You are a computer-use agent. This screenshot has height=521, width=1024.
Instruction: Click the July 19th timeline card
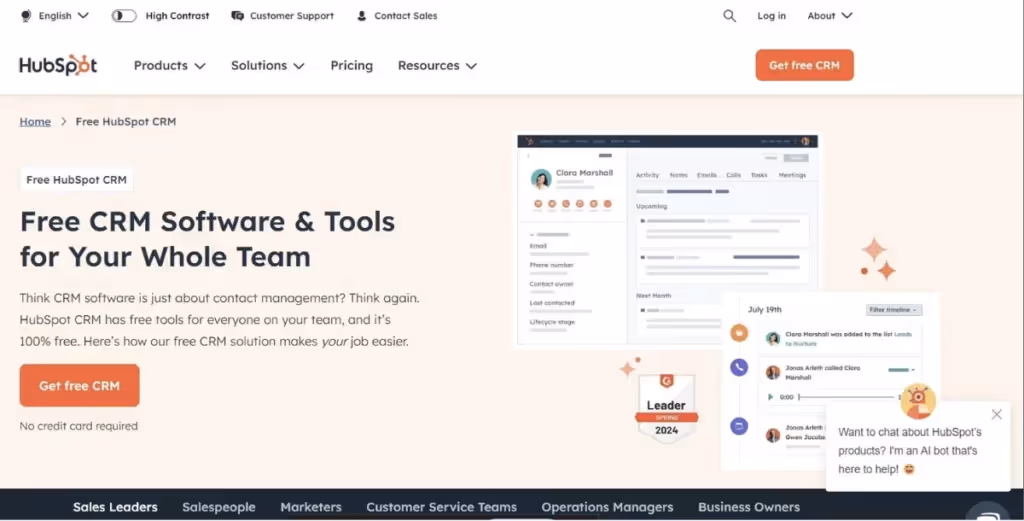click(830, 381)
